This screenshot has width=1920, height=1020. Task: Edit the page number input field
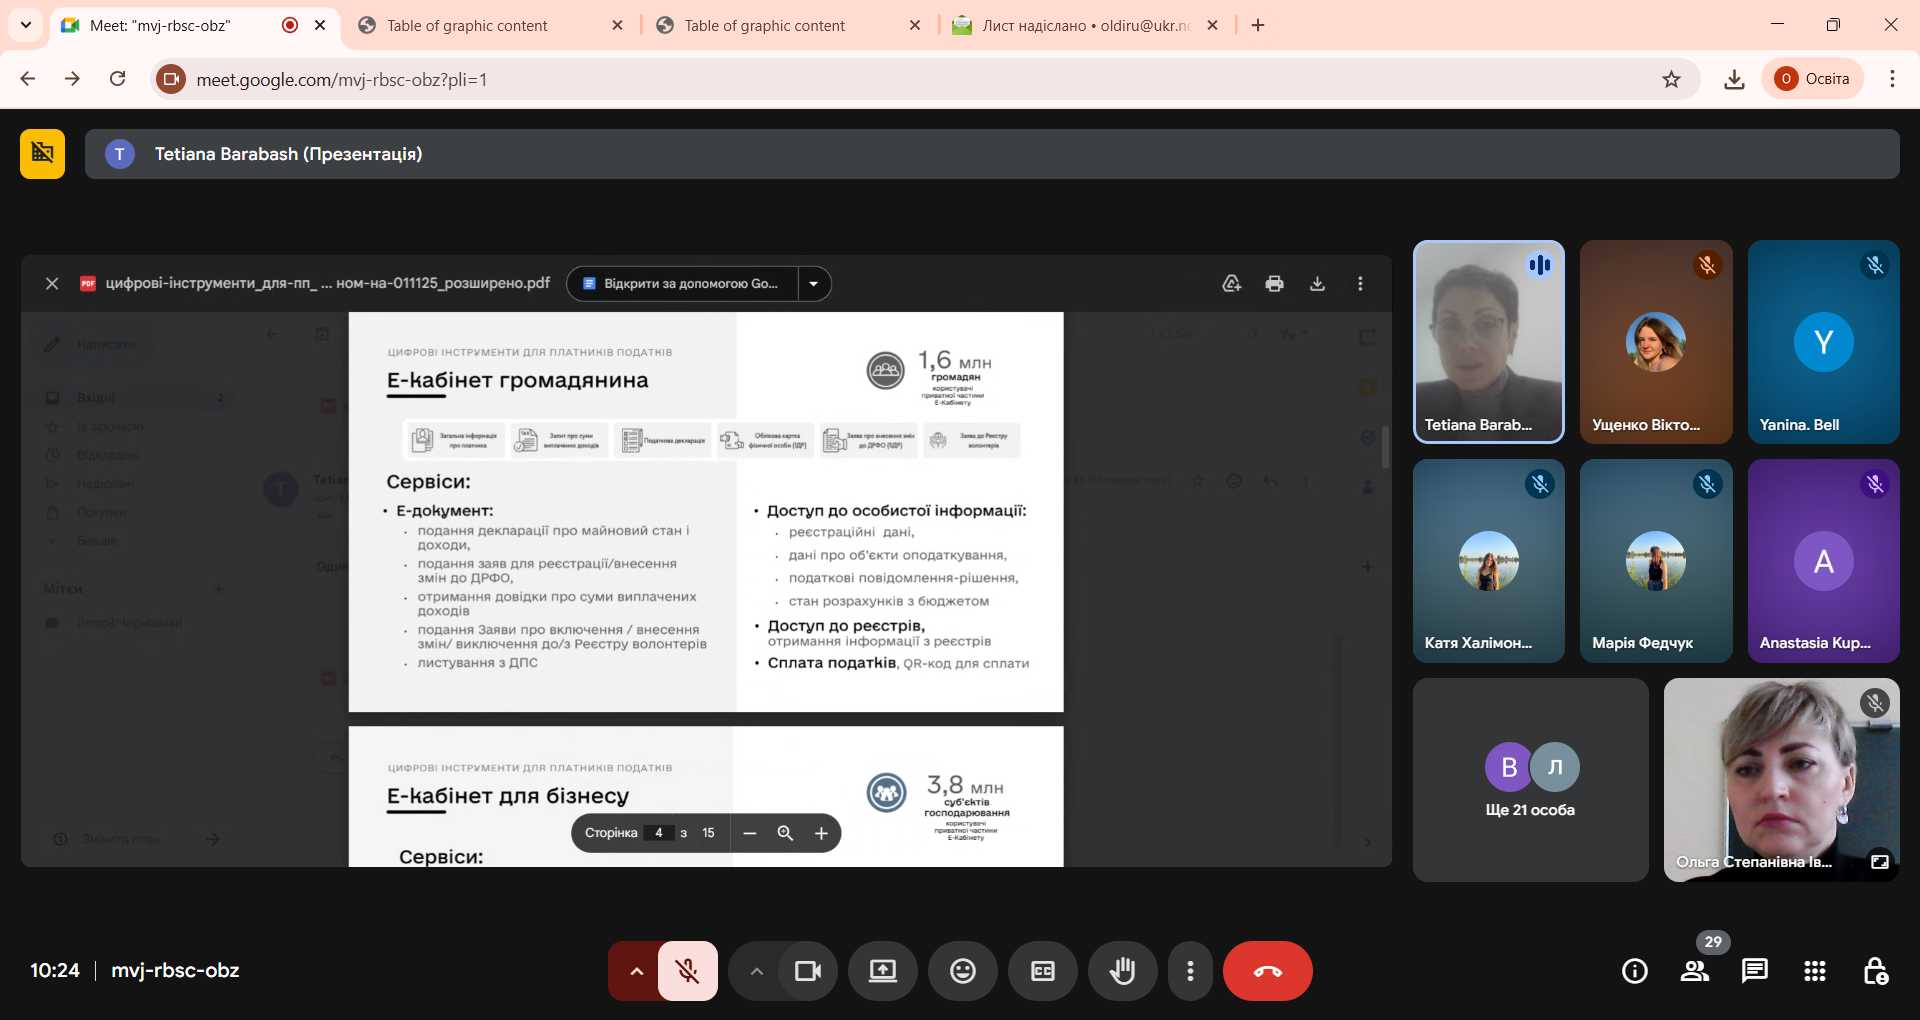coord(658,832)
